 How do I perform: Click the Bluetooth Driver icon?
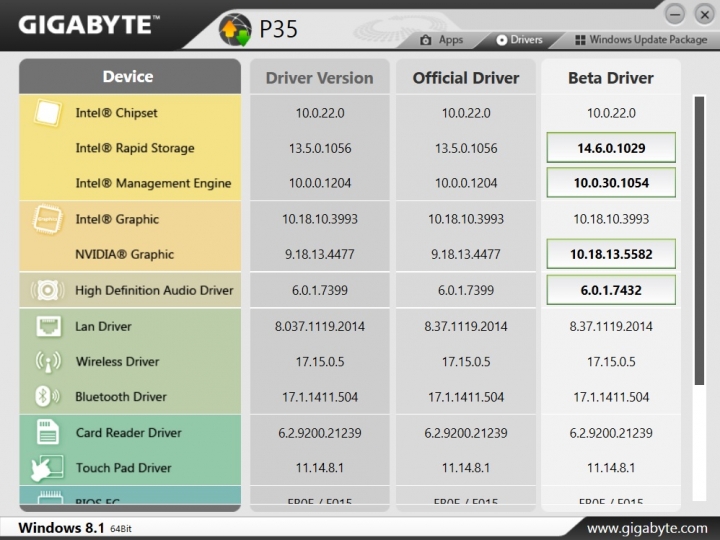click(x=47, y=397)
